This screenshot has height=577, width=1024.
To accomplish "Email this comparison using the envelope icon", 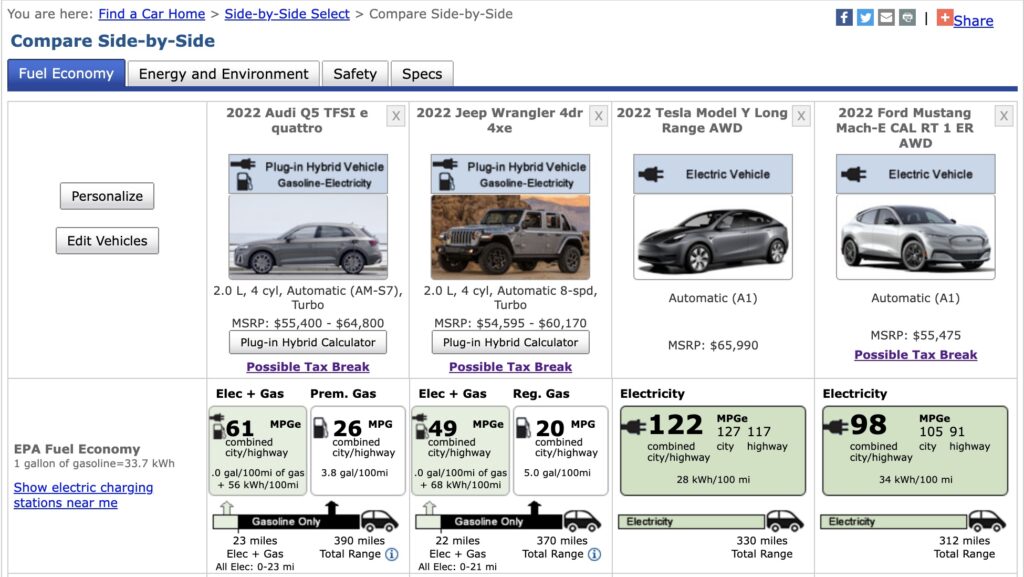I will point(886,18).
